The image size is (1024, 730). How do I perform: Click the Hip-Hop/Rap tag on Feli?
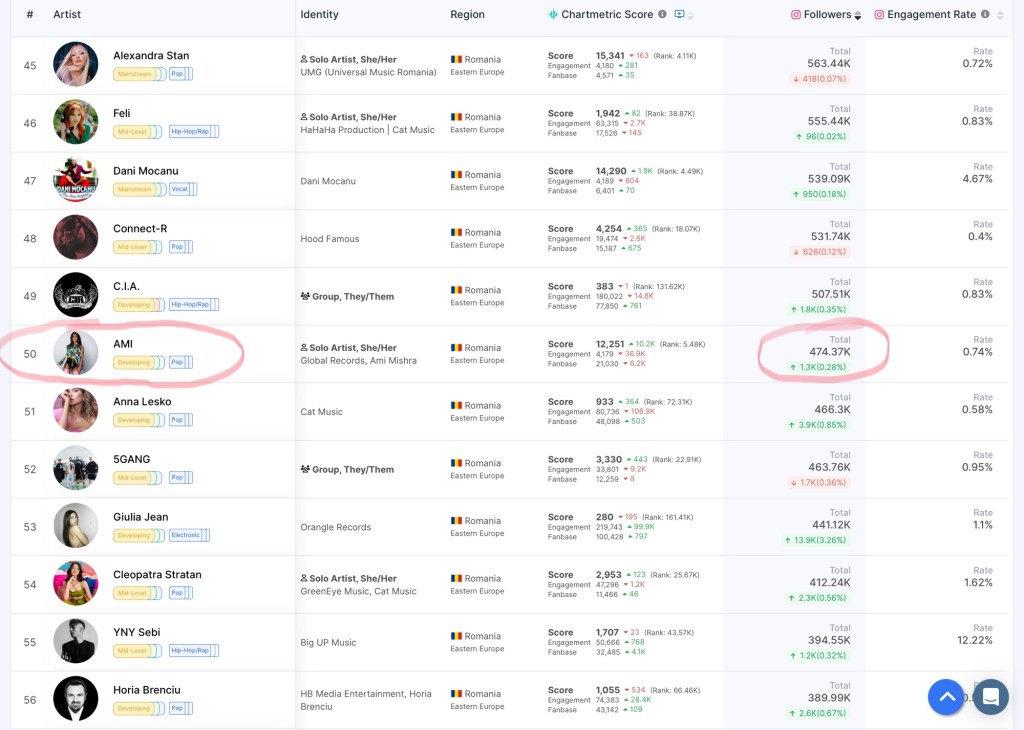192,131
